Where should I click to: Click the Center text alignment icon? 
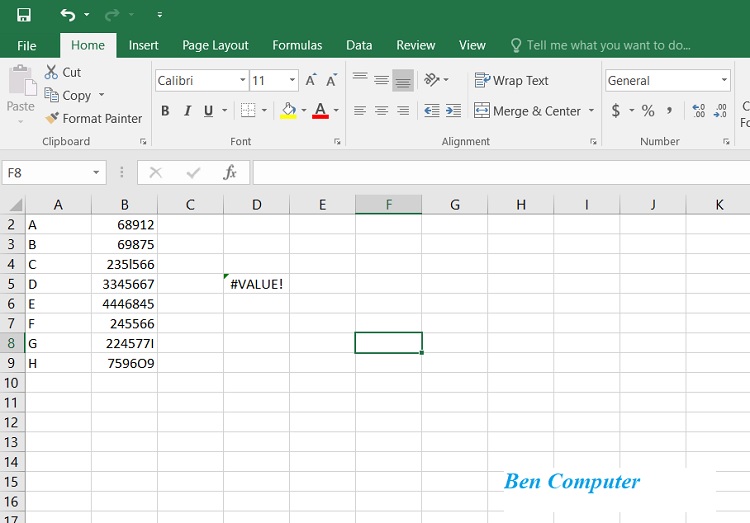click(381, 110)
